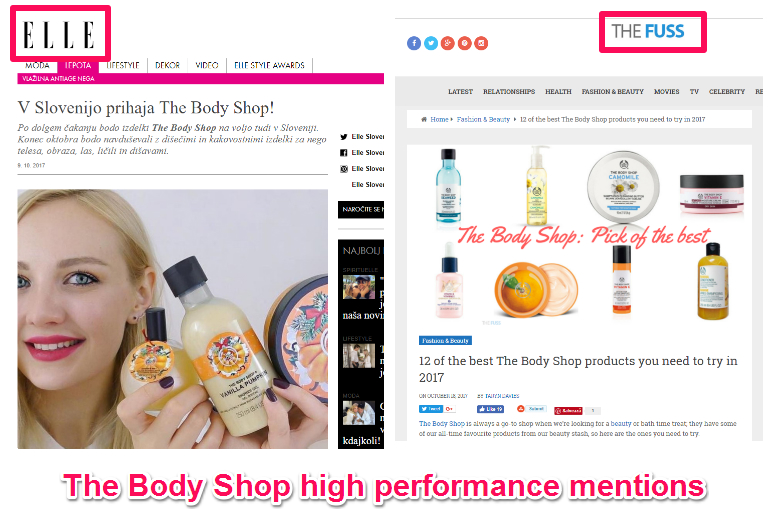Image resolution: width=776 pixels, height=518 pixels.
Task: Click the Elle Slovenia Instagram icon
Action: pos(343,169)
